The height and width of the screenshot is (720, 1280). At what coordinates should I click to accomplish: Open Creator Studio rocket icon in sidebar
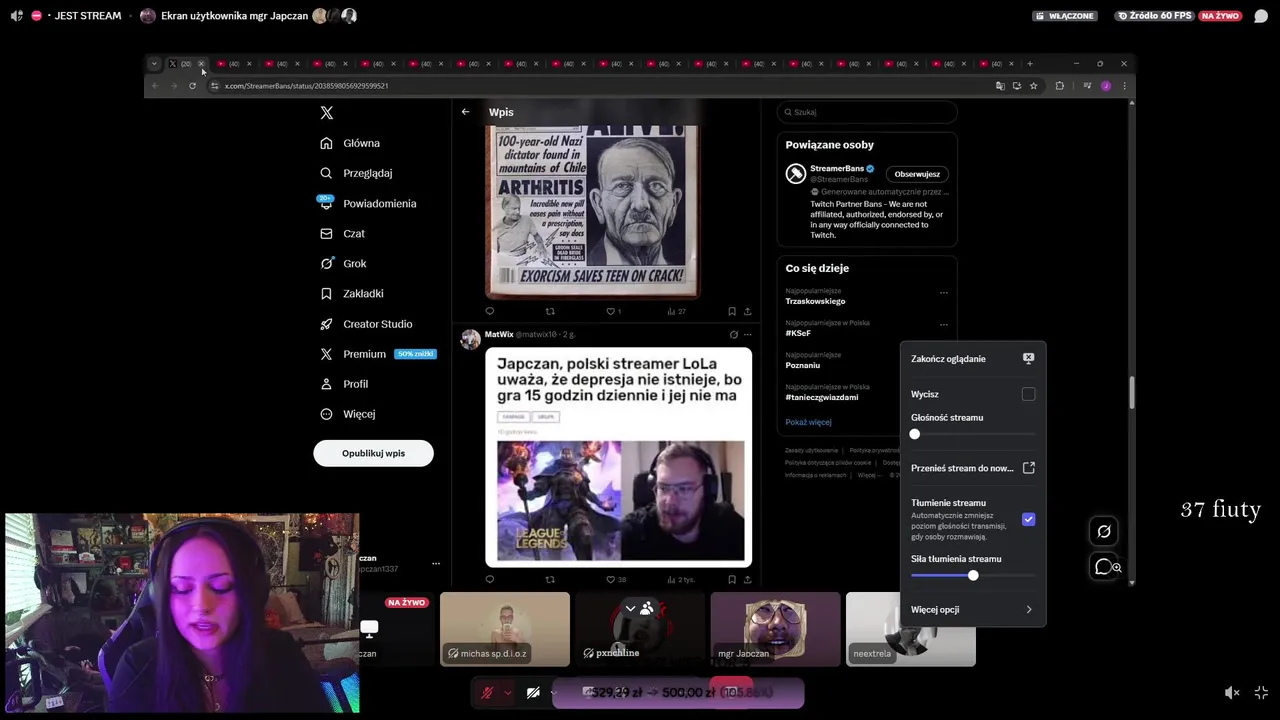click(326, 324)
